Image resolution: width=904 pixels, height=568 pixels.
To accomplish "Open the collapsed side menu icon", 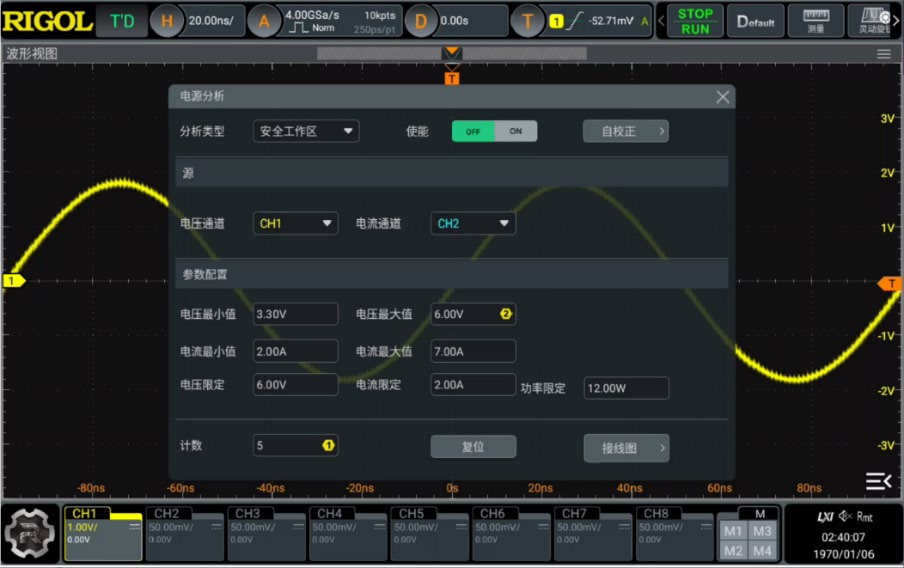I will pyautogui.click(x=879, y=481).
